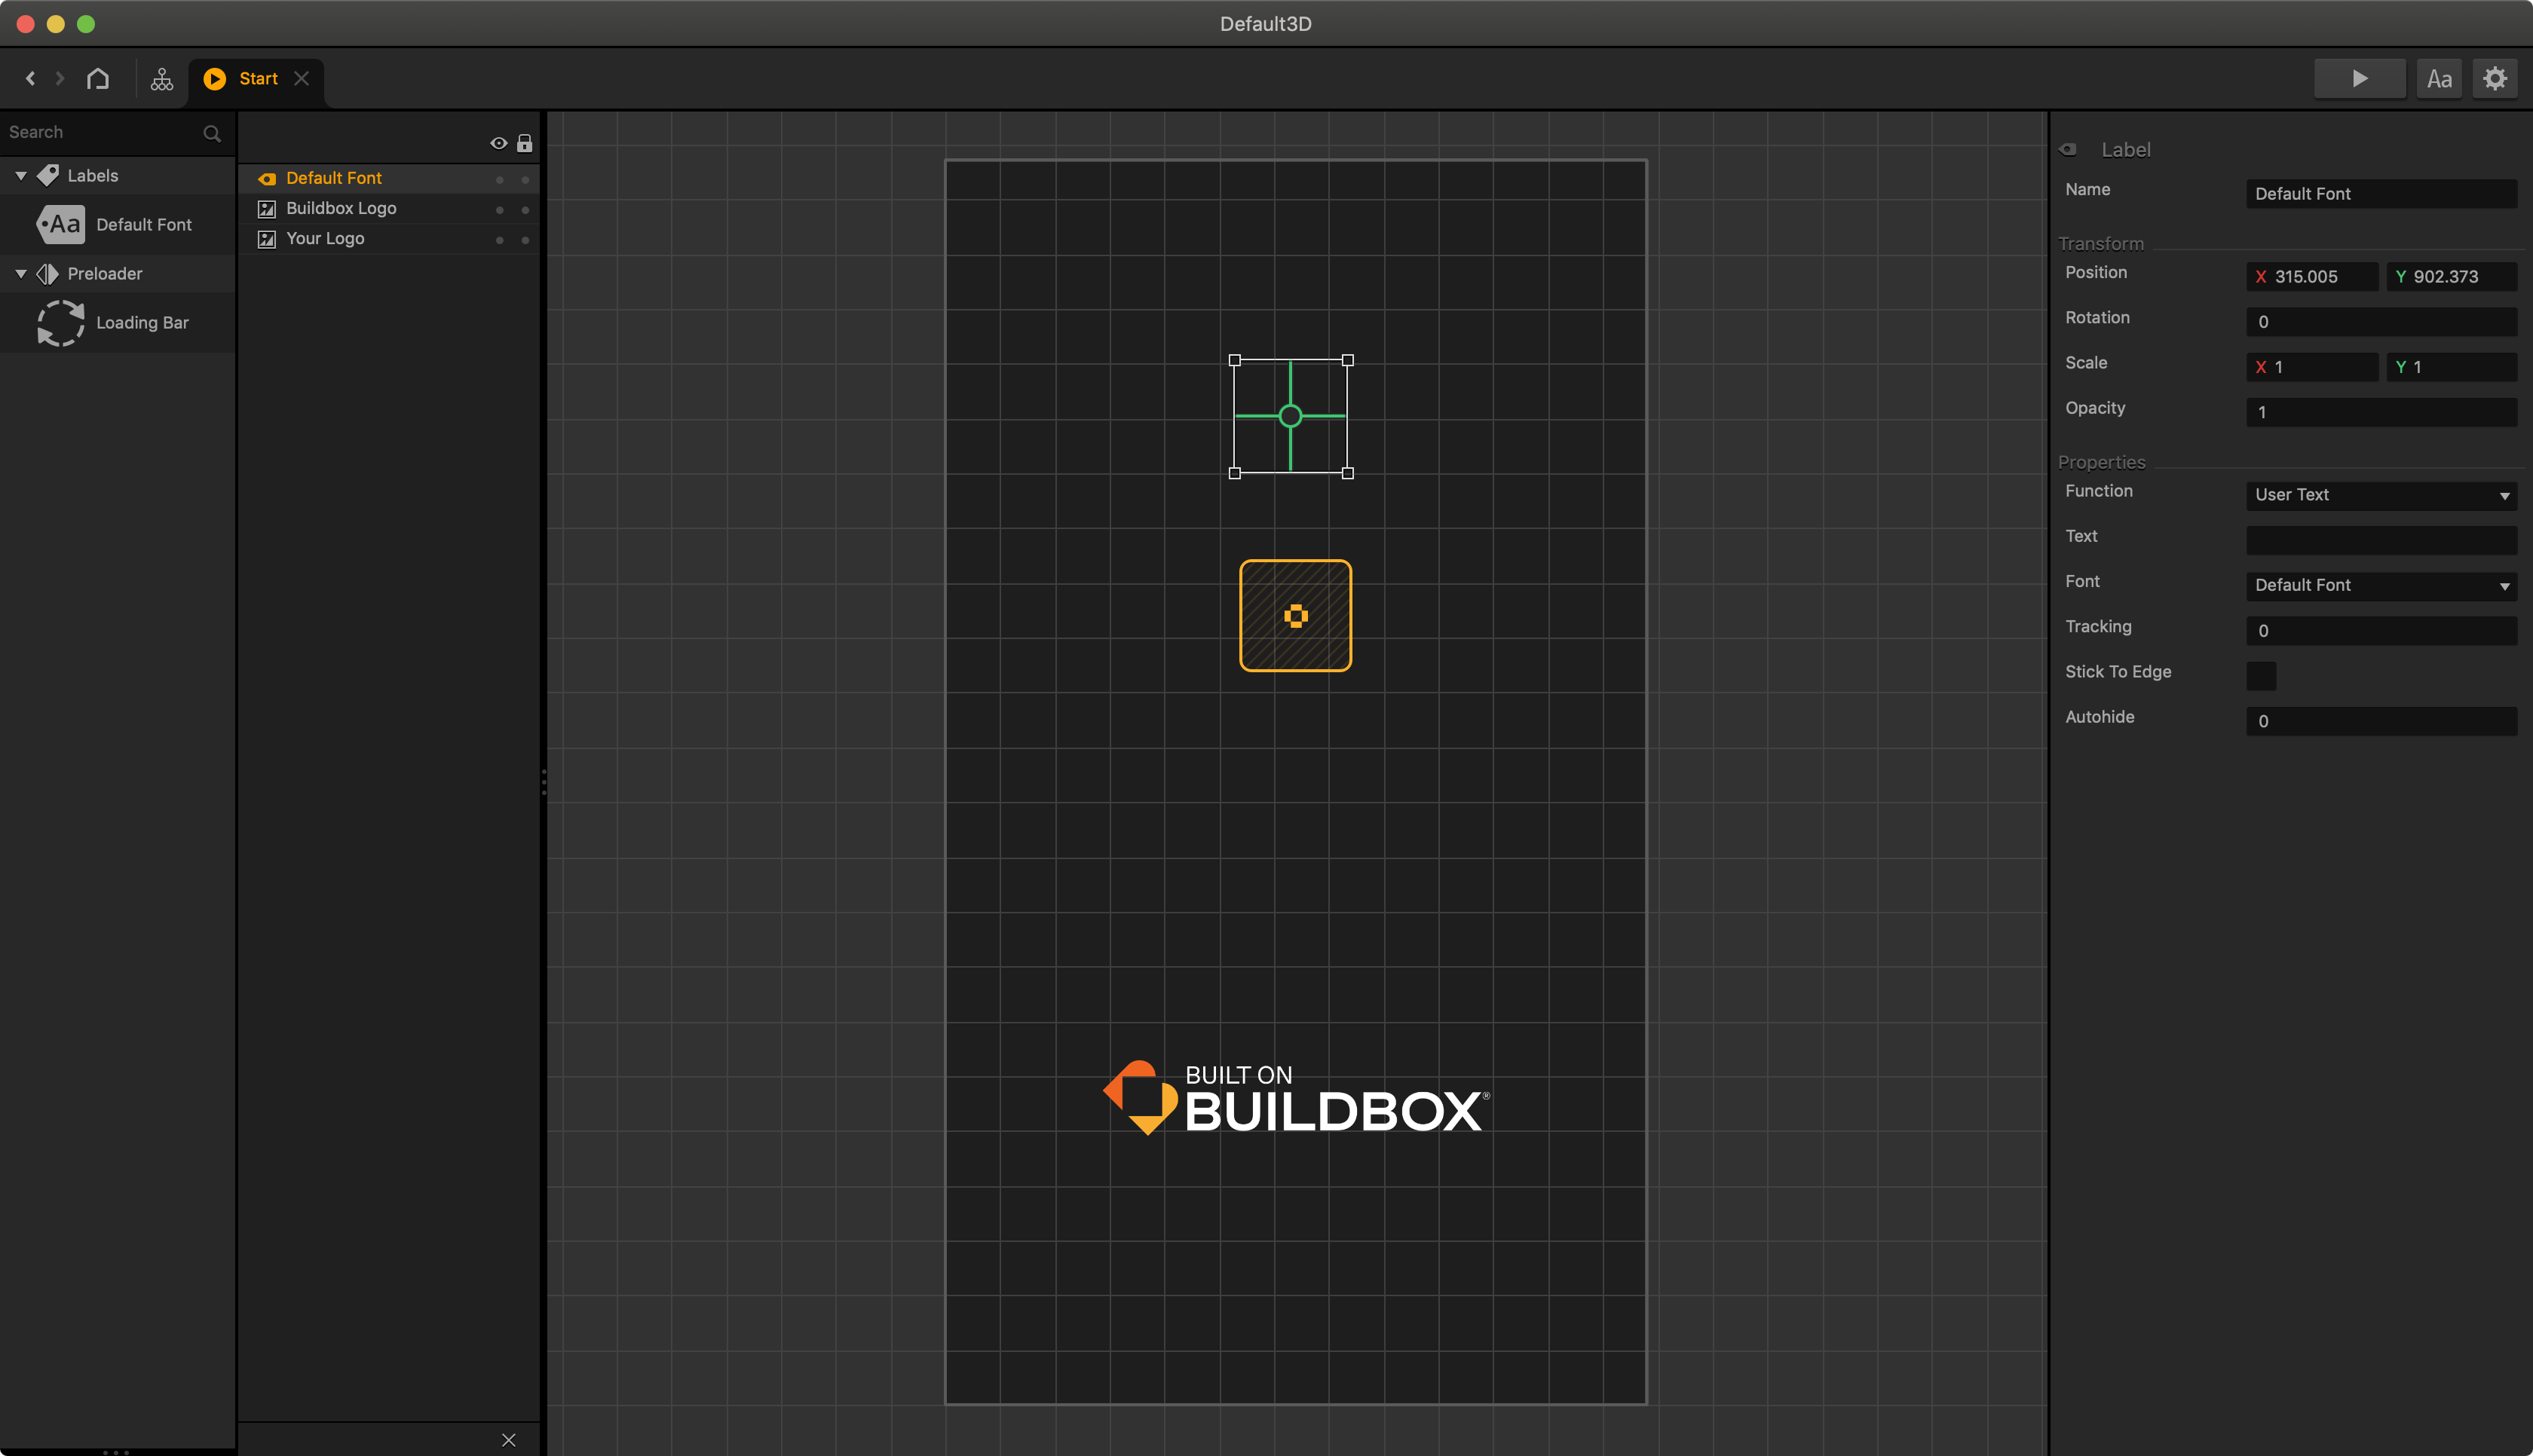Close the Start tab
Viewport: 2533px width, 1456px height.
tap(301, 78)
